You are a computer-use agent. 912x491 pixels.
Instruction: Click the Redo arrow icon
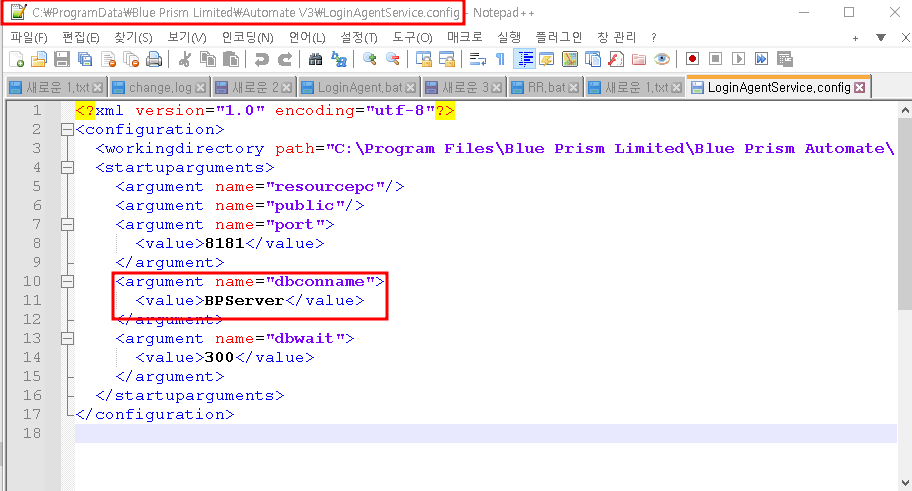[x=285, y=59]
